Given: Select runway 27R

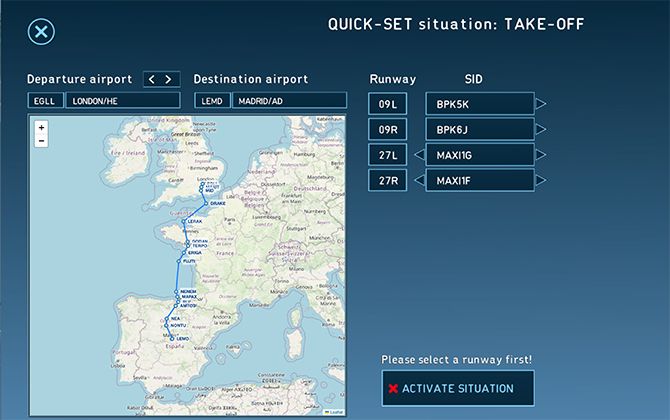Looking at the screenshot, I should tap(388, 180).
